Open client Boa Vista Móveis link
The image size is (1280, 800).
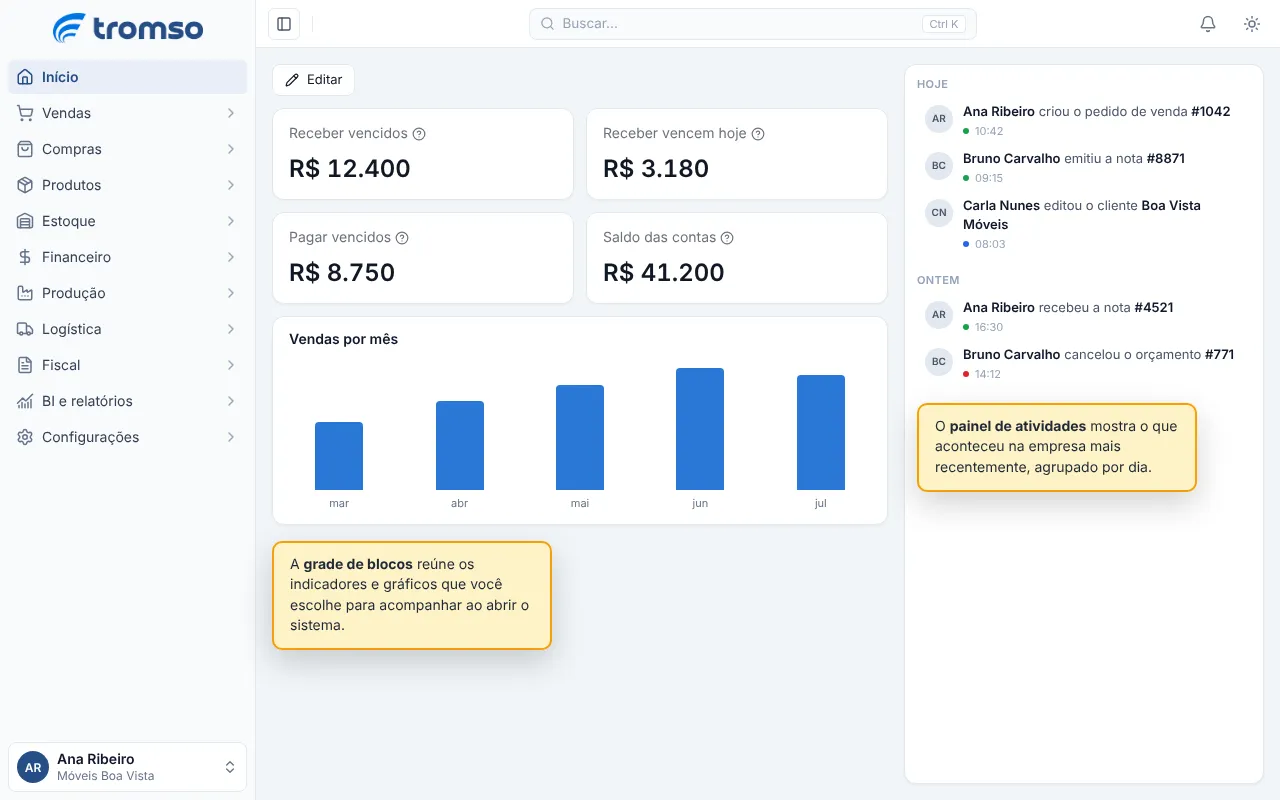[x=1082, y=215]
